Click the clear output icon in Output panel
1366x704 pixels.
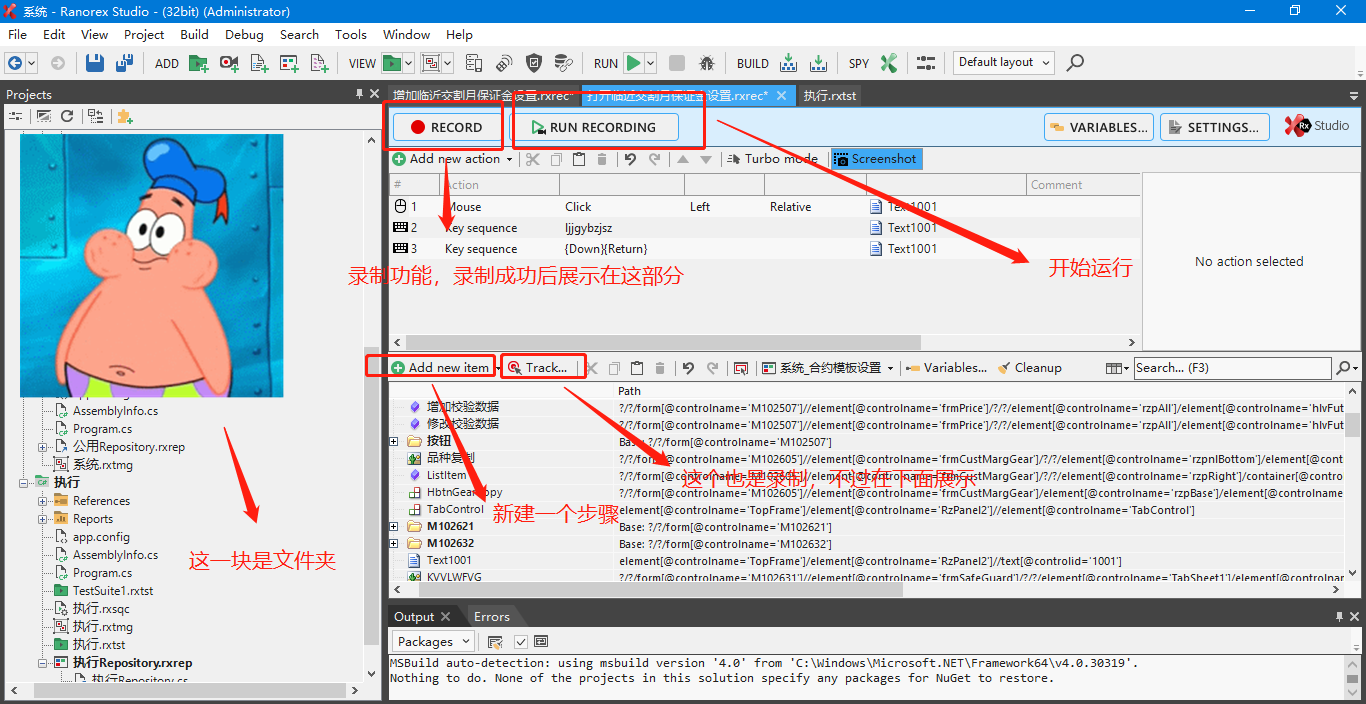pos(495,642)
